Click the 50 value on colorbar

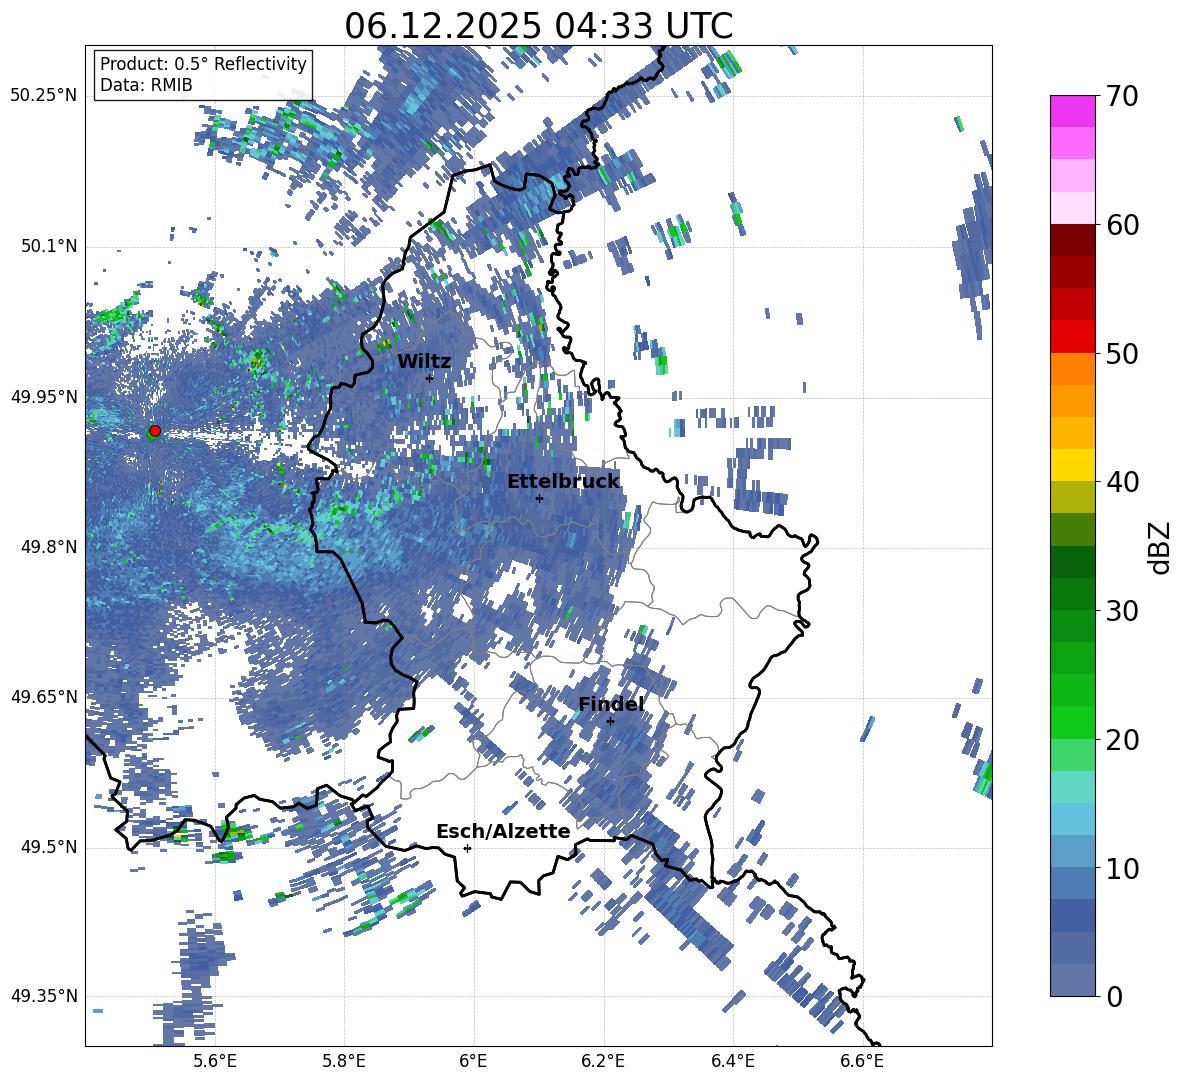(x=1122, y=353)
